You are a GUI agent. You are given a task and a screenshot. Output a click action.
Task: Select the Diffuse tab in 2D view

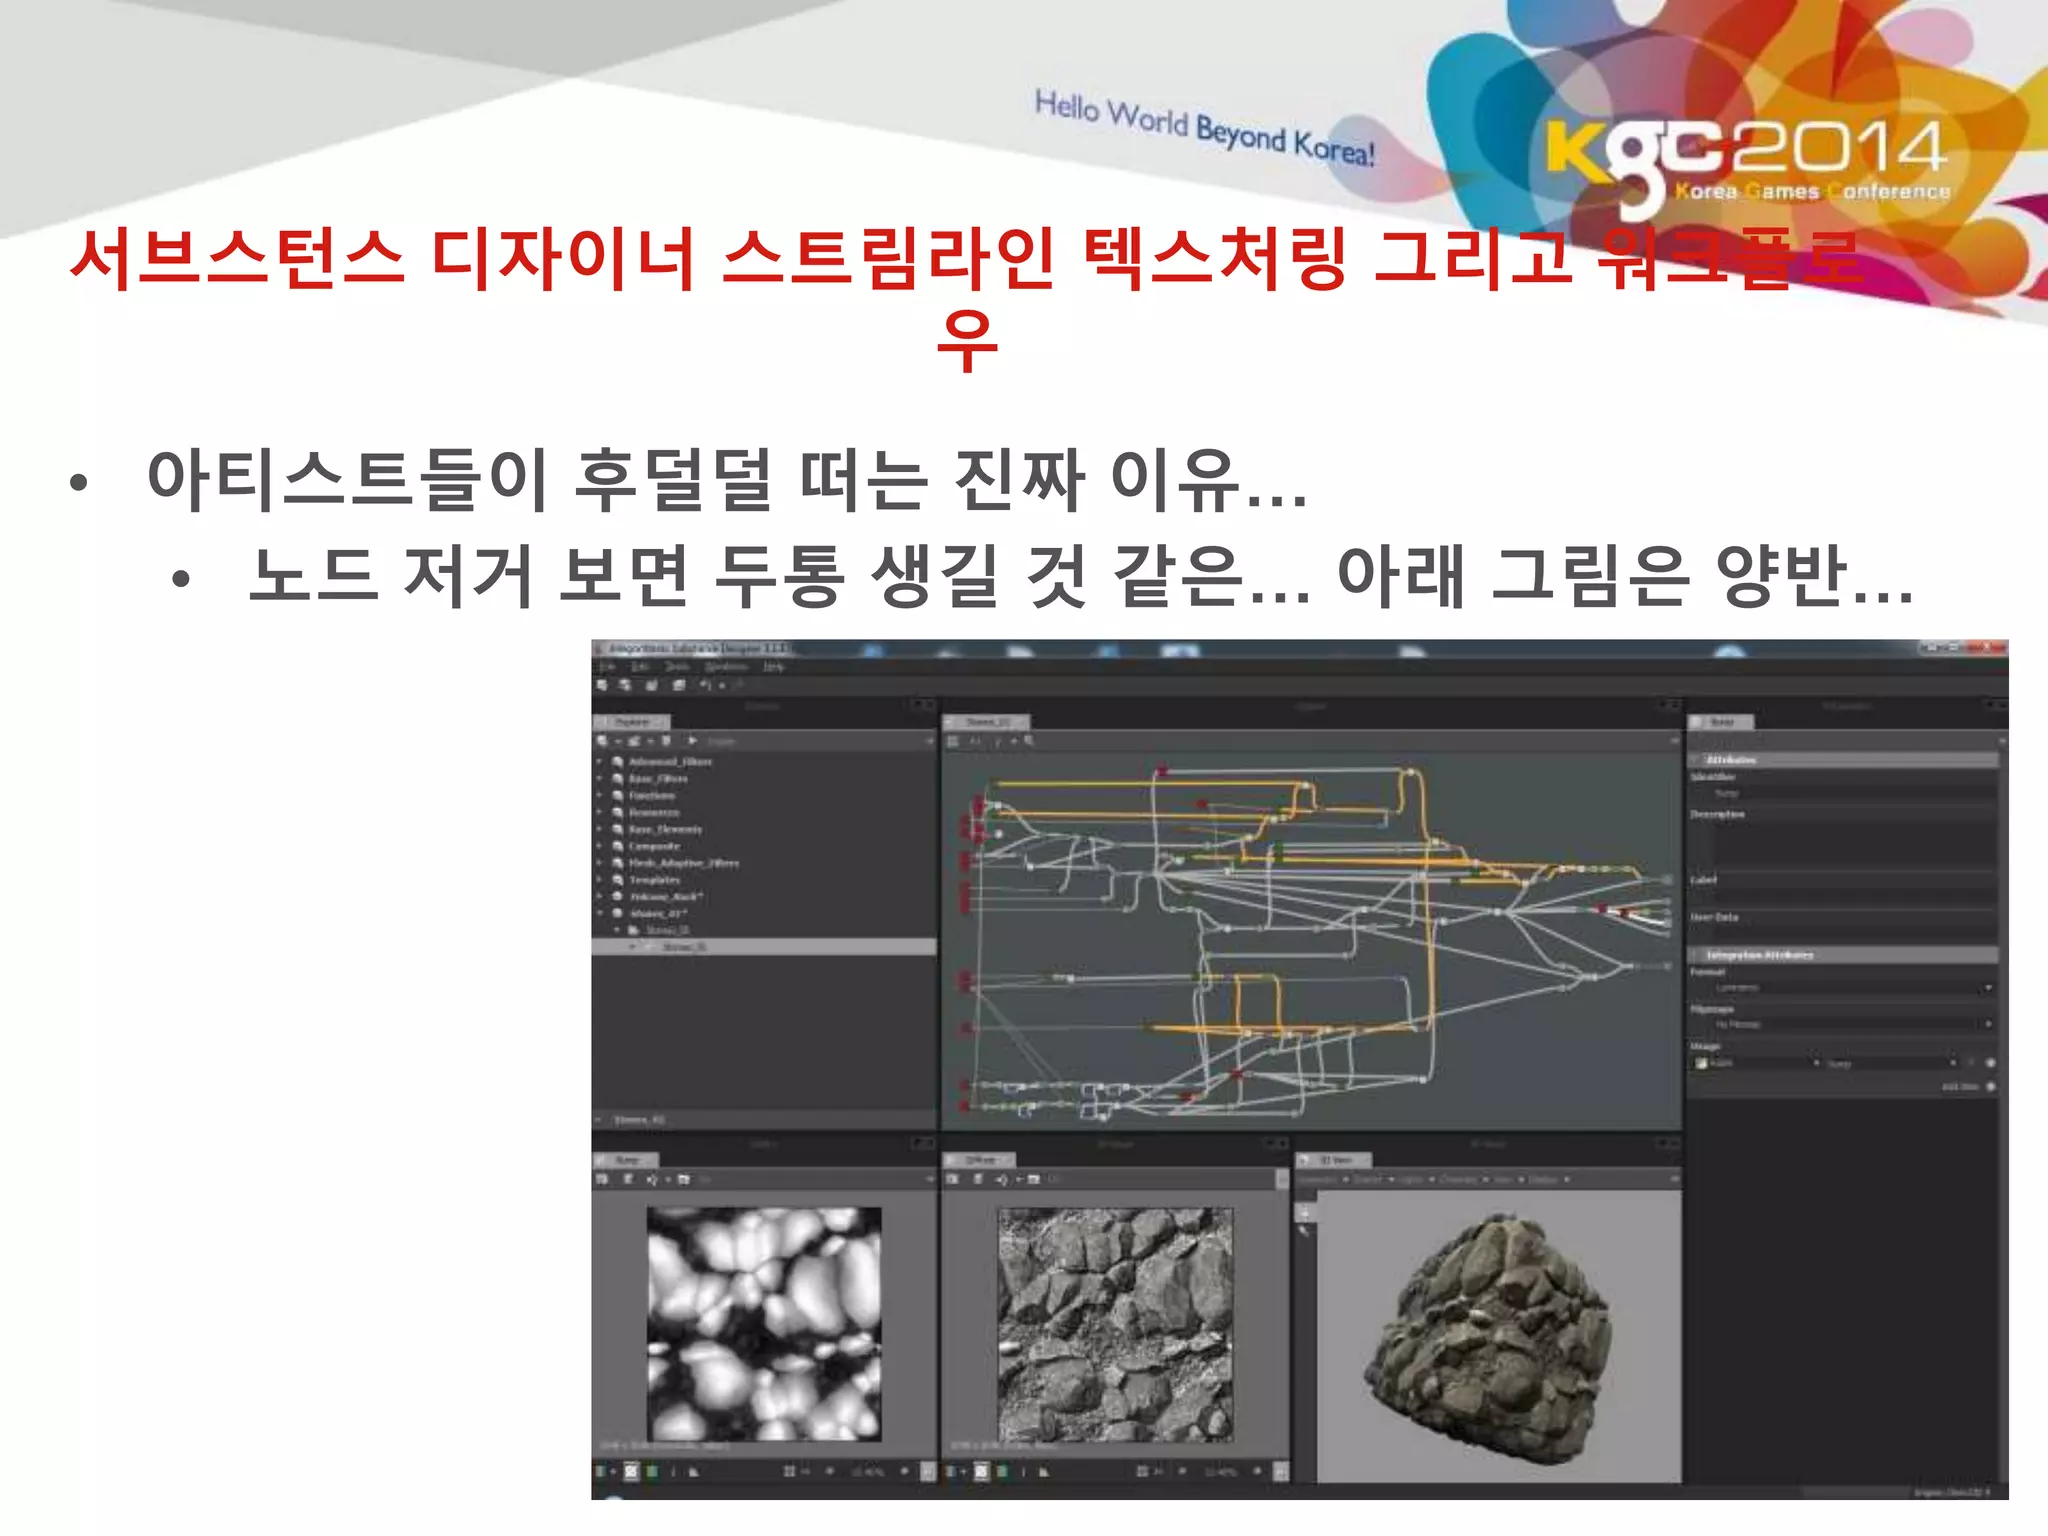pos(981,1160)
